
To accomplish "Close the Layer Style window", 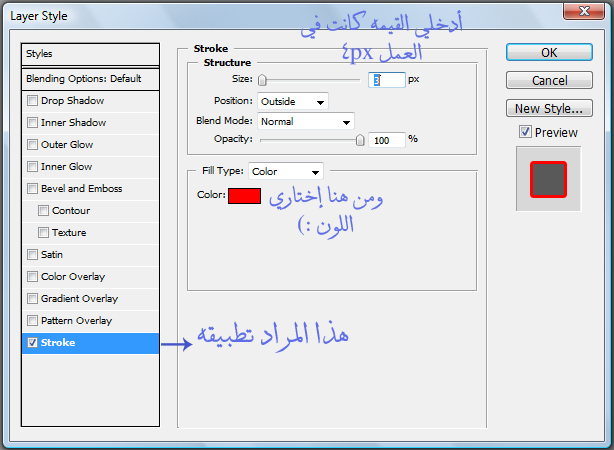I will (x=585, y=12).
